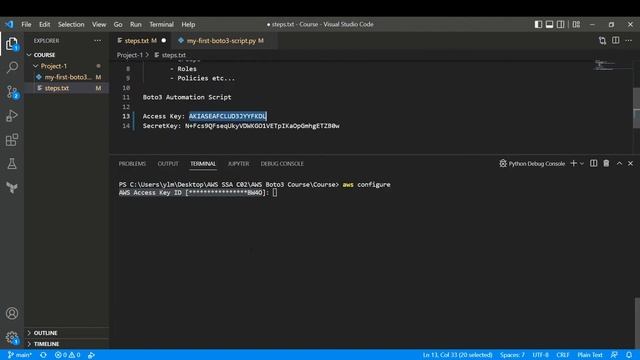This screenshot has width=640, height=360.
Task: Open the Manage gear icon
Action: pyautogui.click(x=12, y=337)
